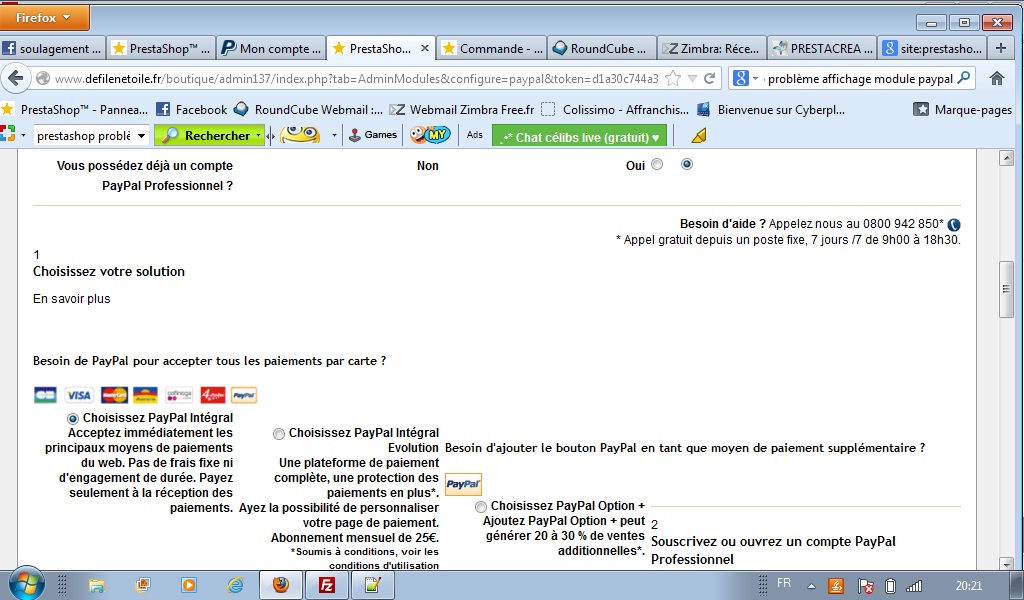
Task: Click the 4 étoiles card logo
Action: 212,395
